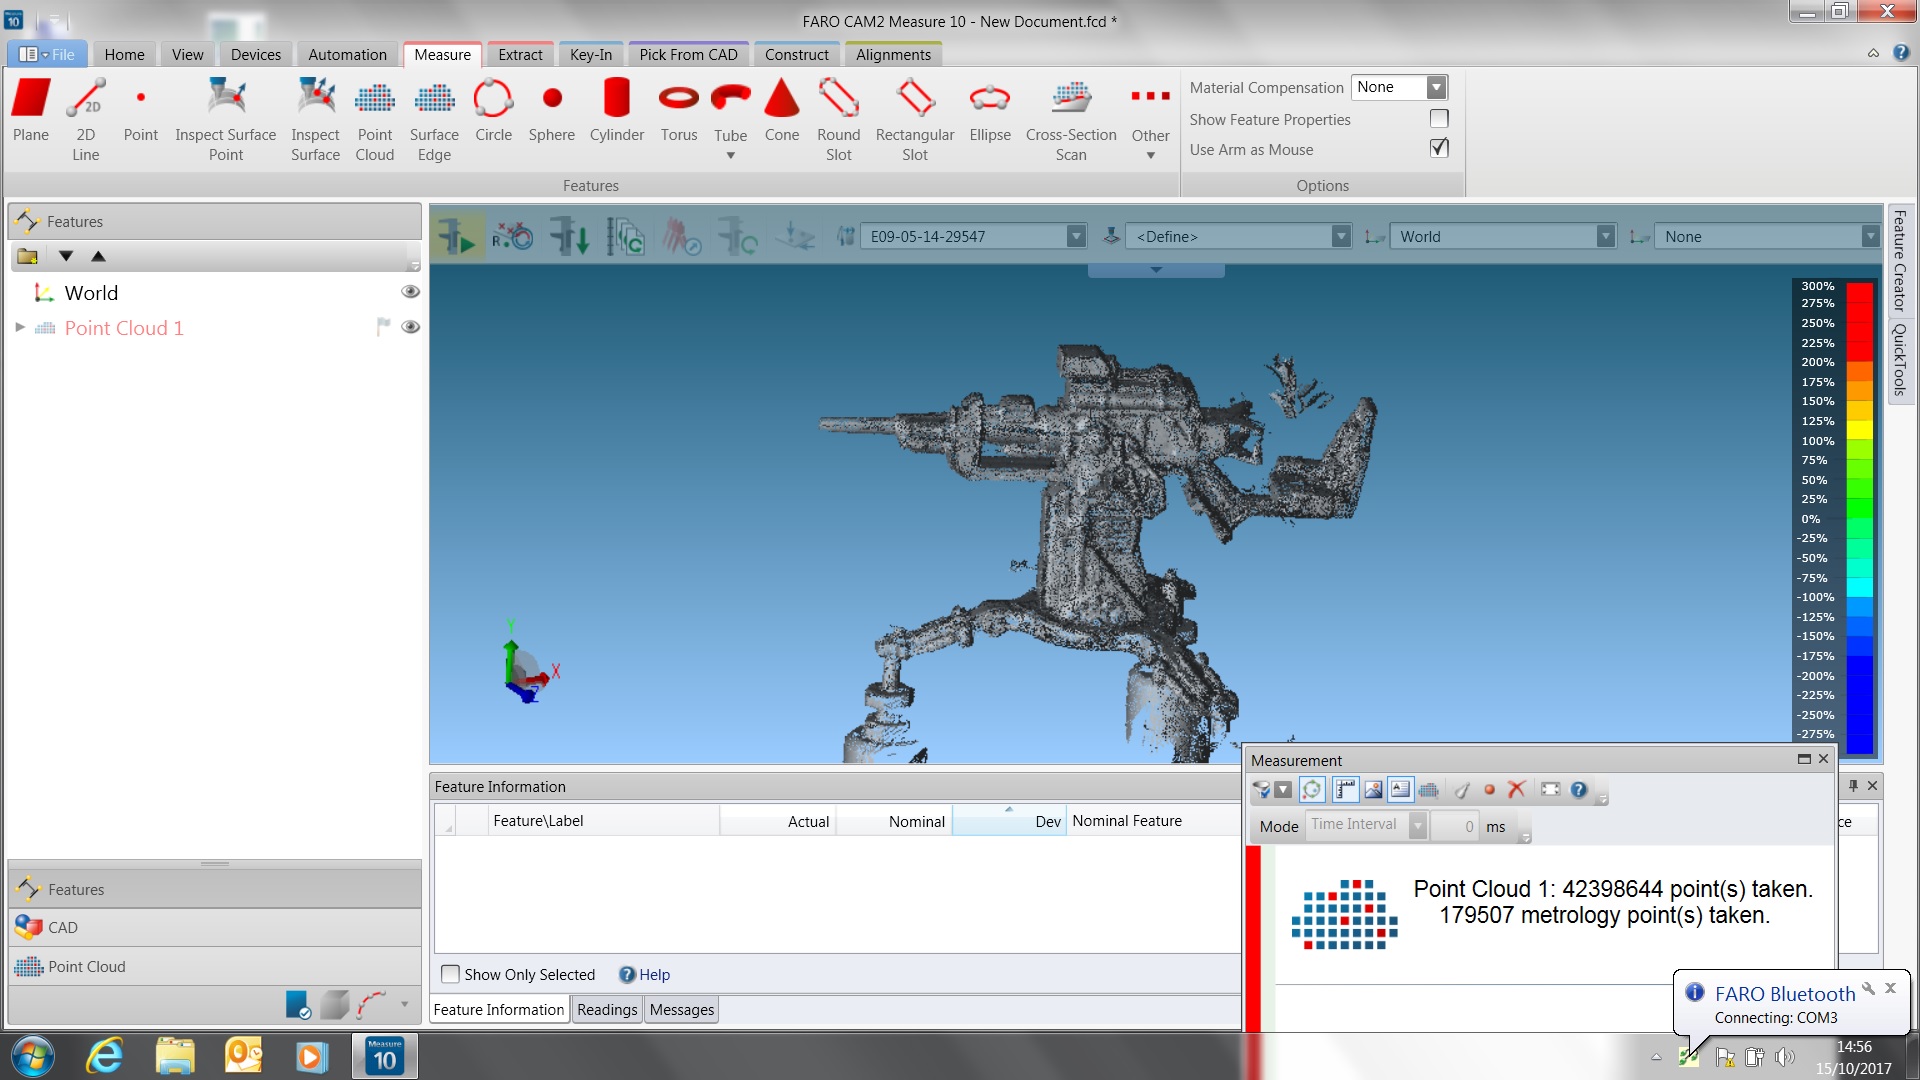This screenshot has width=1920, height=1080.
Task: Open the Home ribbon tab
Action: tap(125, 55)
